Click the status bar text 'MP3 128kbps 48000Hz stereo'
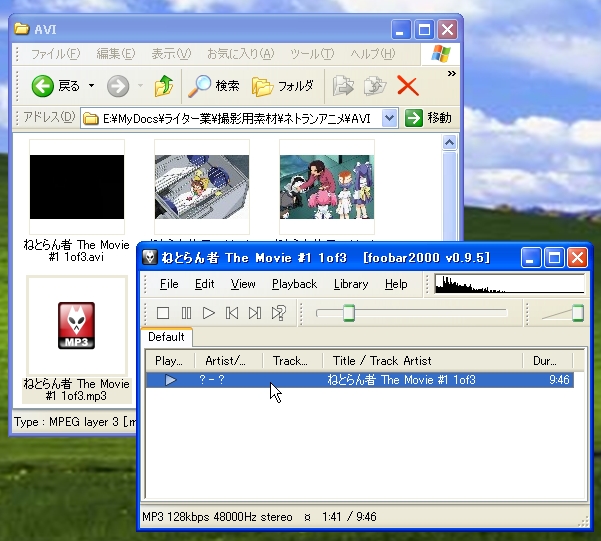601x541 pixels. (217, 517)
